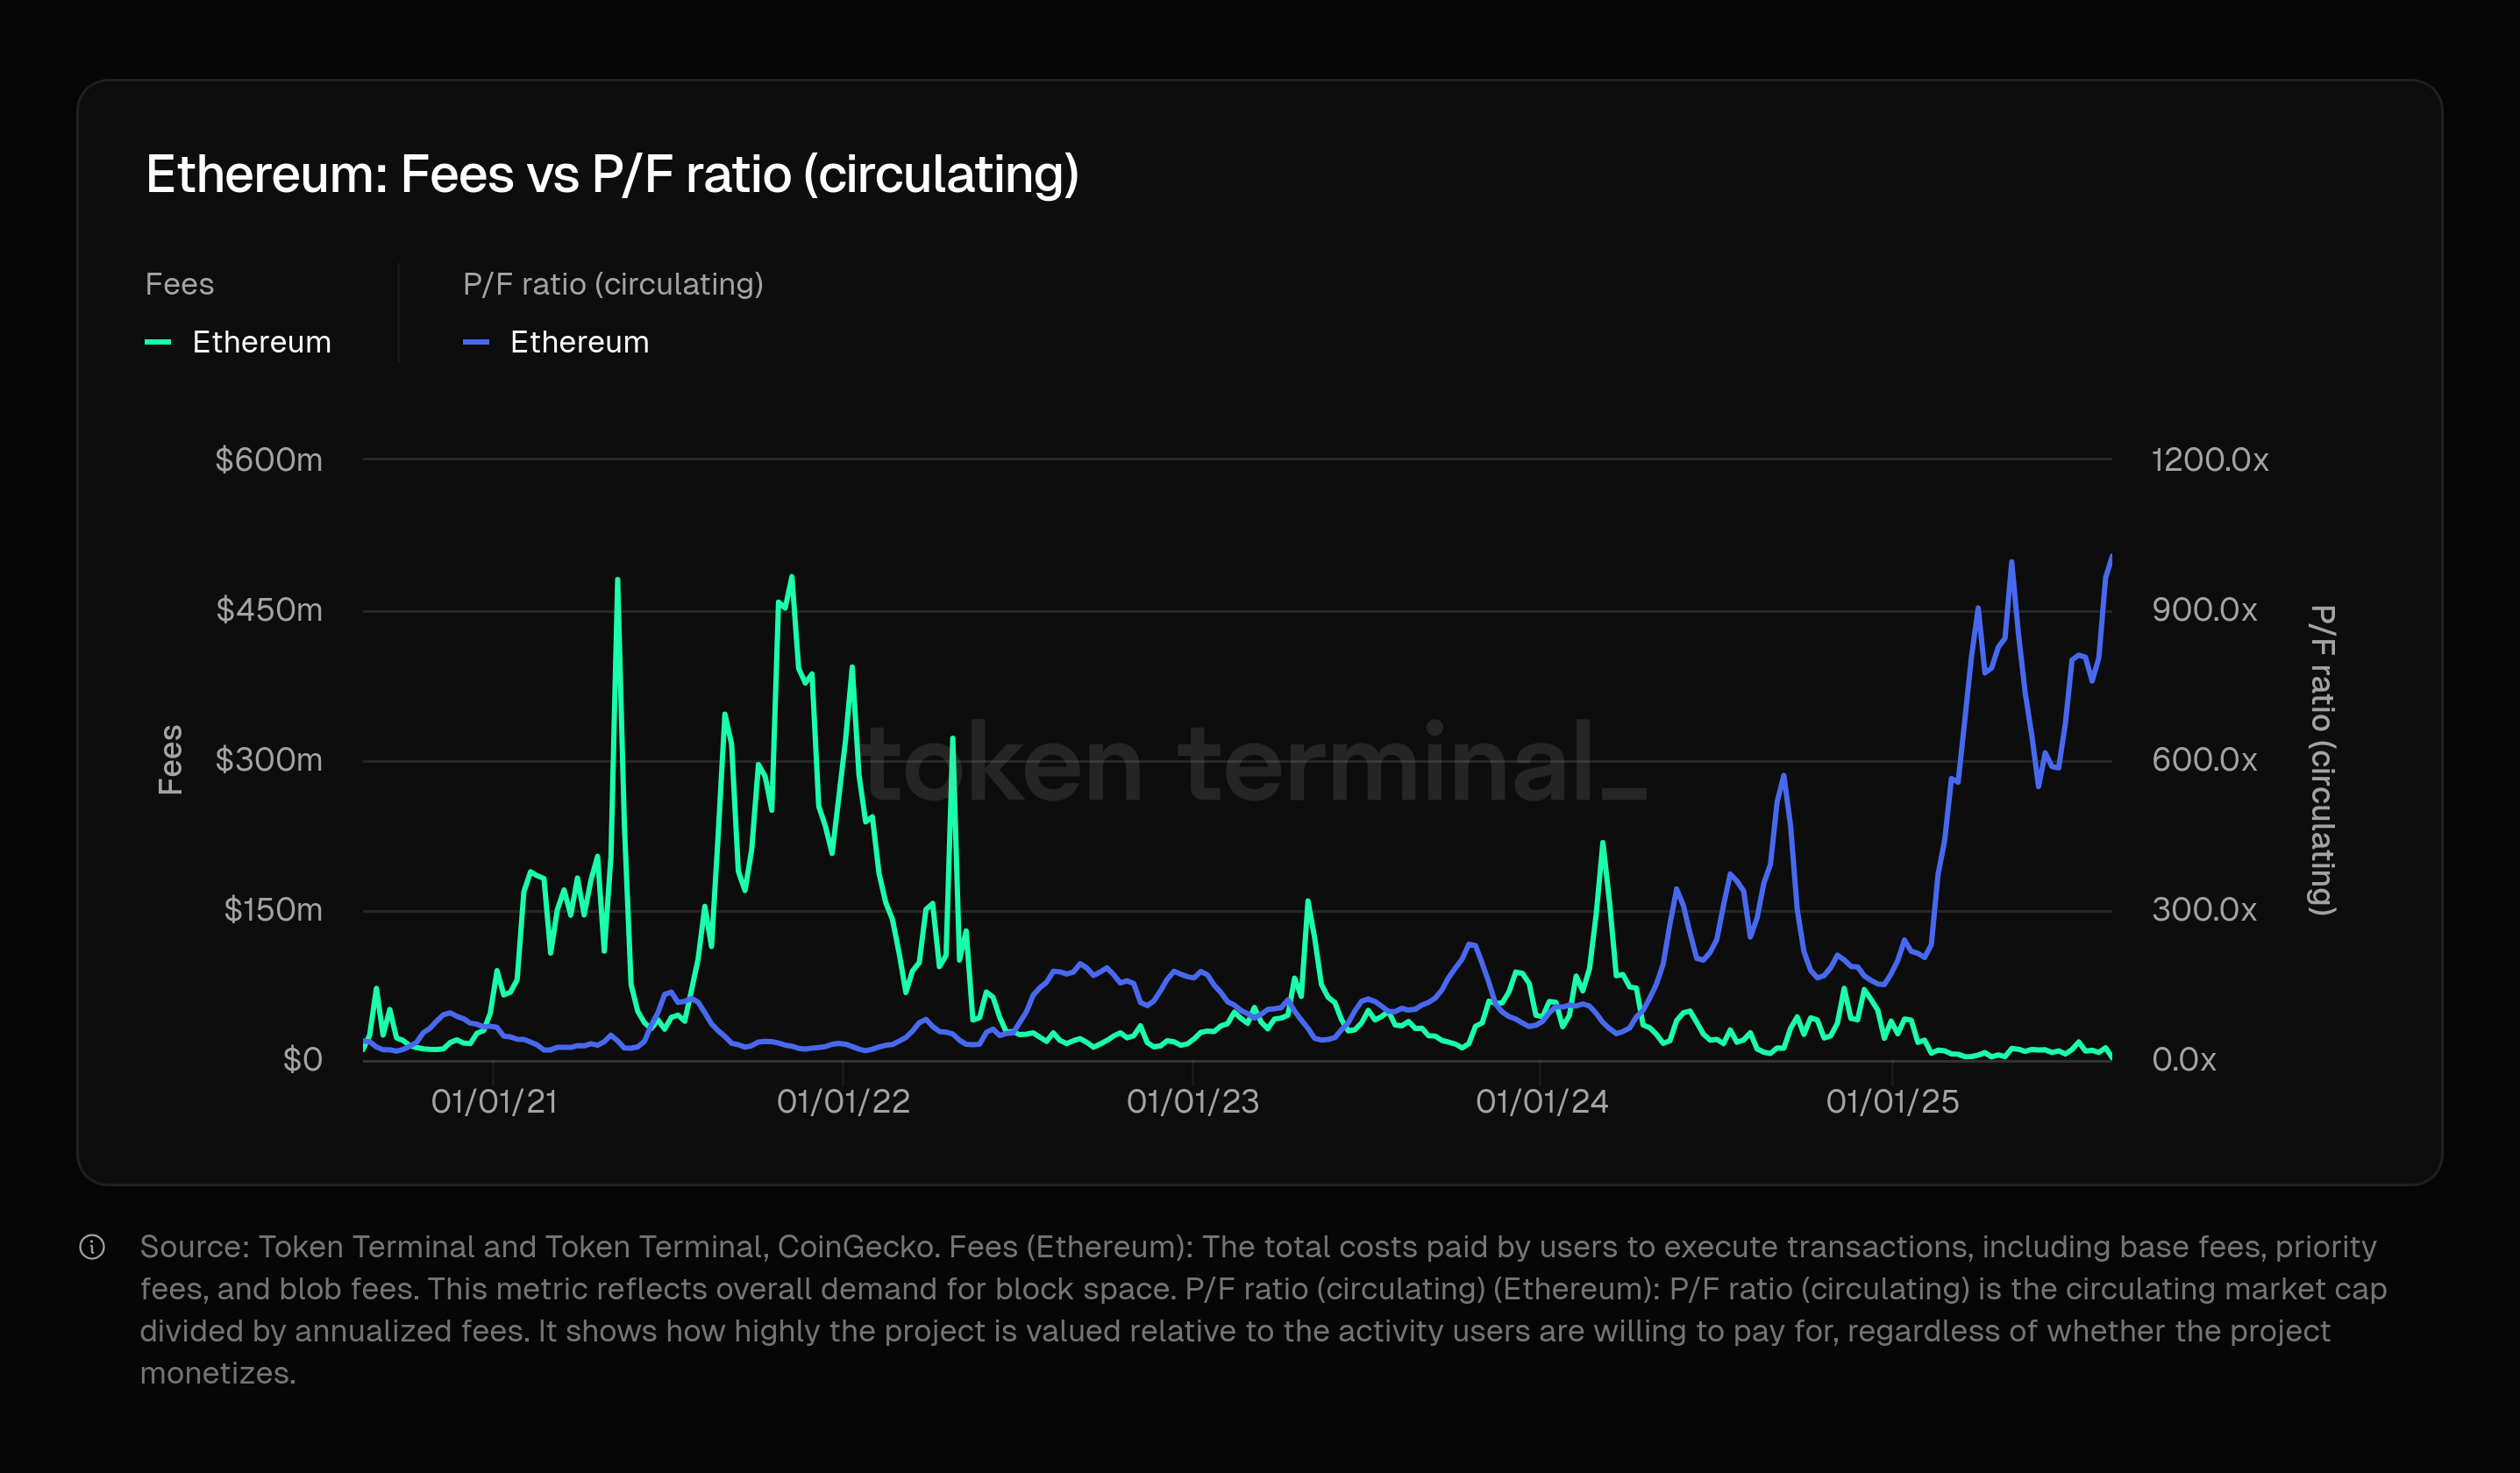Click the token terminal watermark in the chart

coord(1250,764)
